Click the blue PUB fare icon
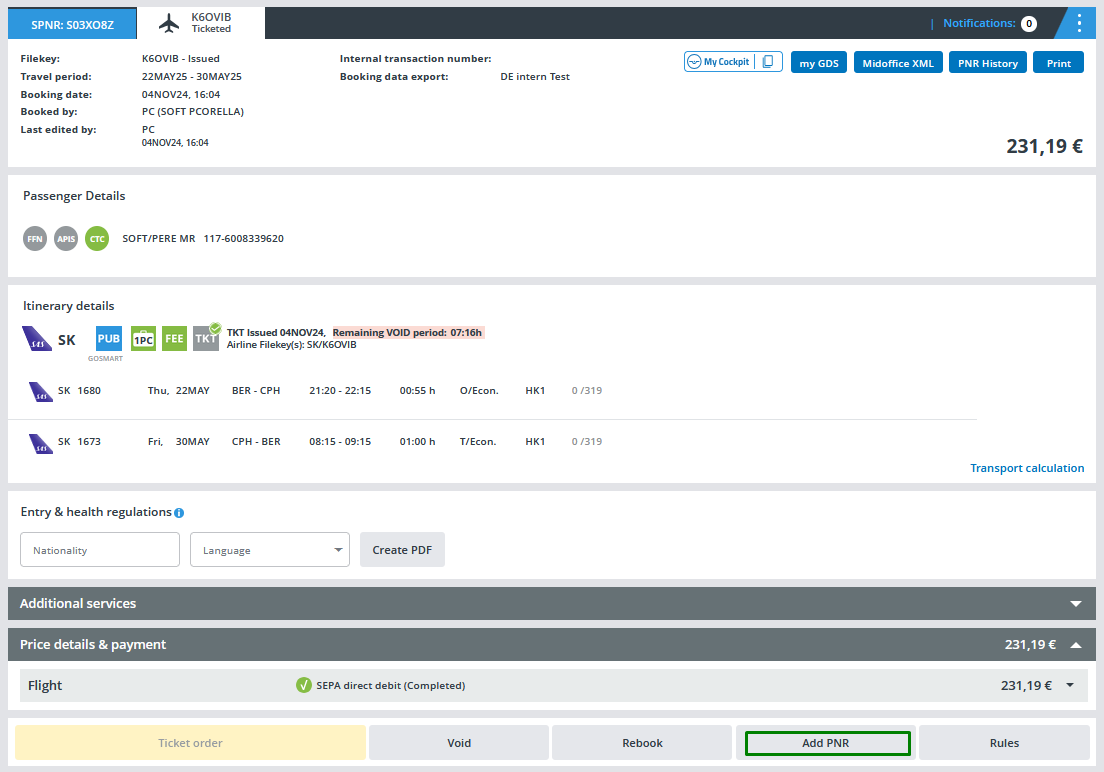 [109, 339]
